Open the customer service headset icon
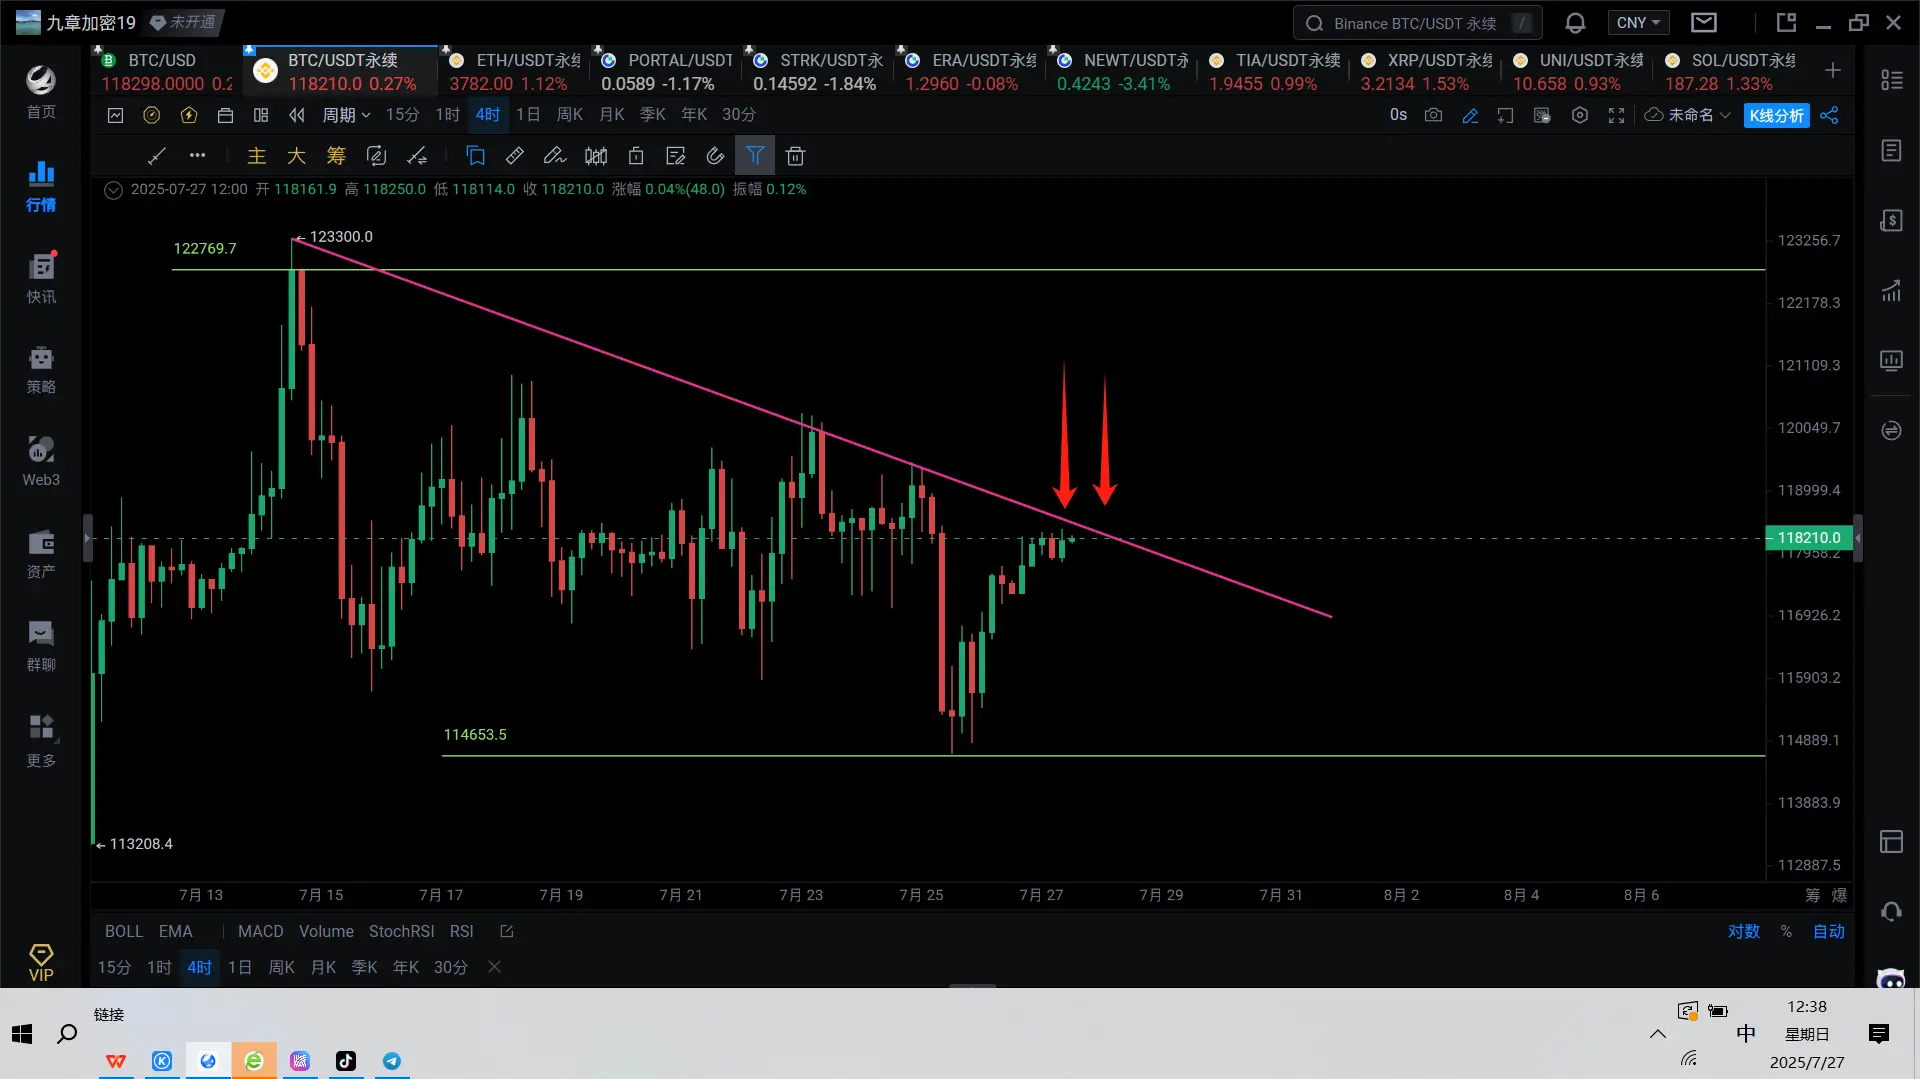The image size is (1920, 1079). pos(1891,912)
